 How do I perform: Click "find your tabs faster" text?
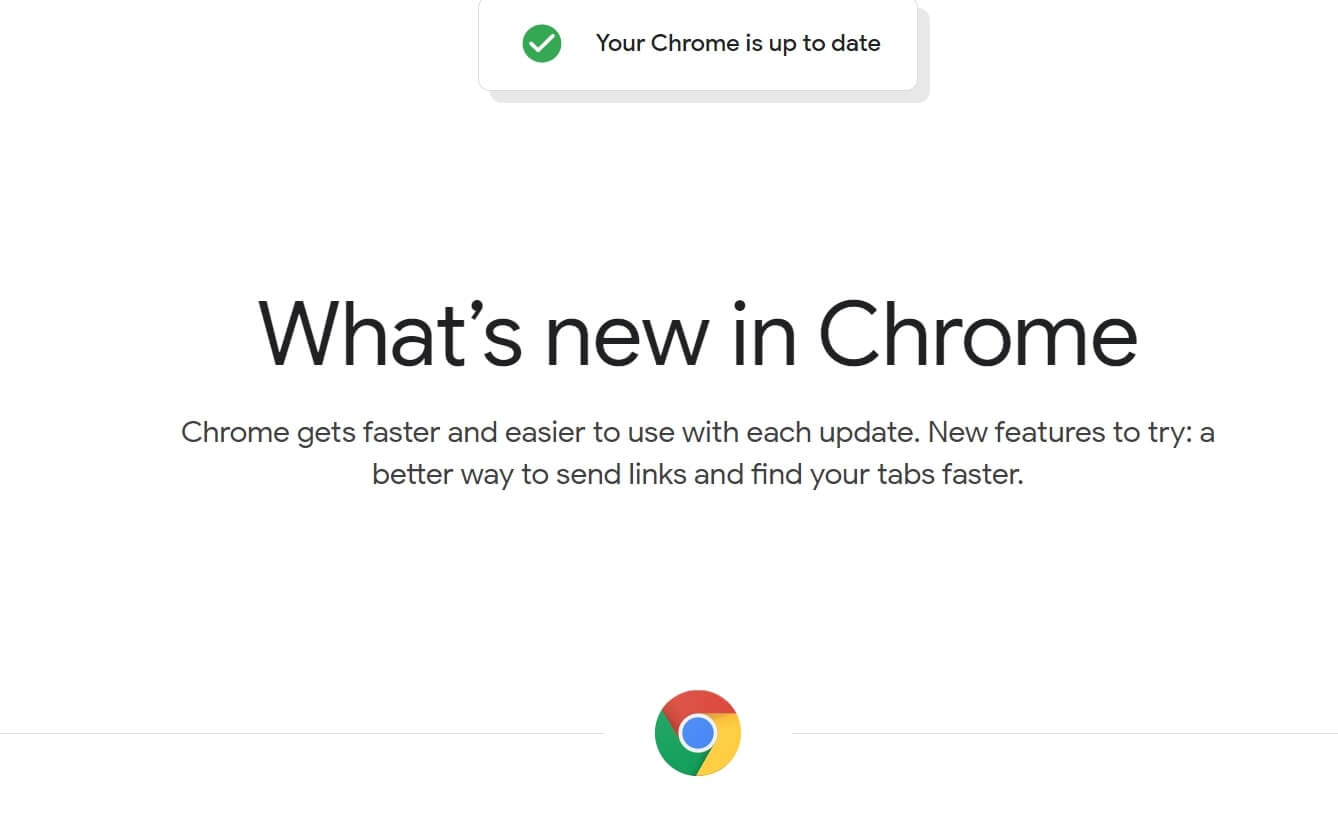pos(888,473)
